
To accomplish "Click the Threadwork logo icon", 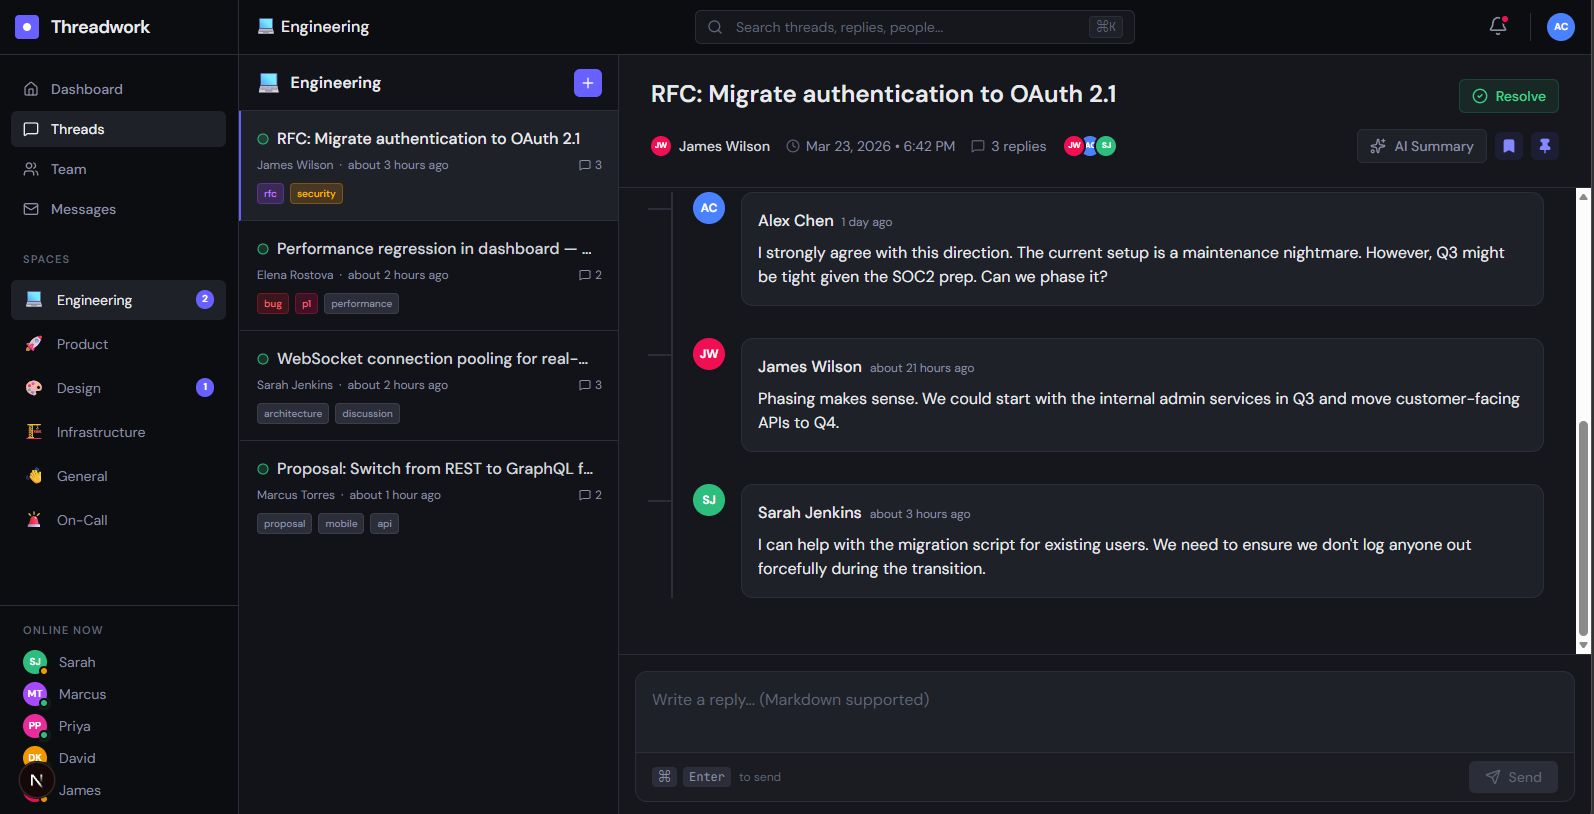I will point(27,27).
